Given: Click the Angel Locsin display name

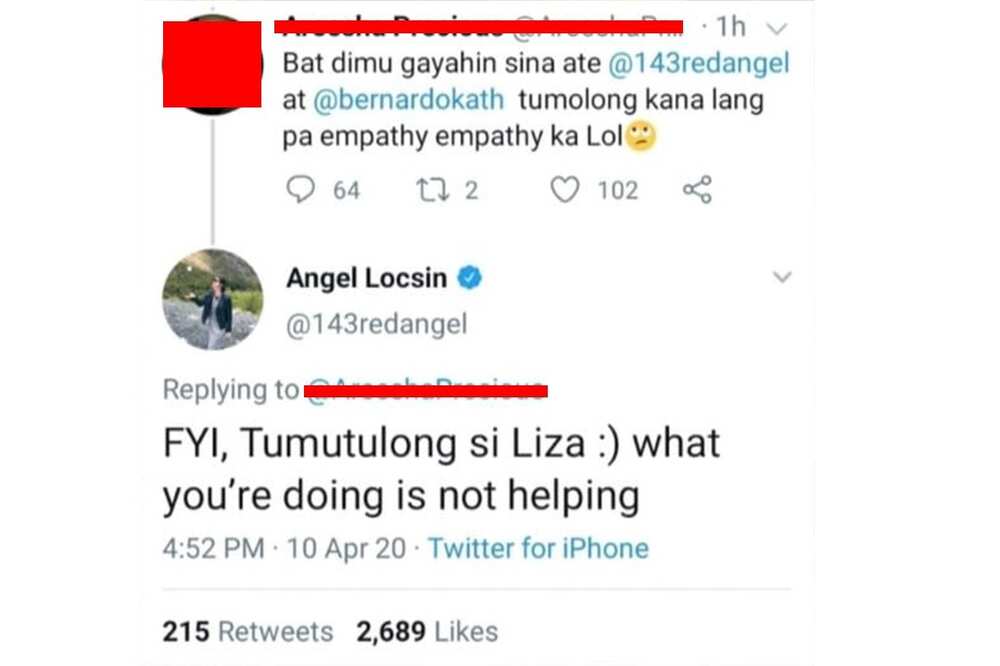Looking at the screenshot, I should (x=367, y=278).
